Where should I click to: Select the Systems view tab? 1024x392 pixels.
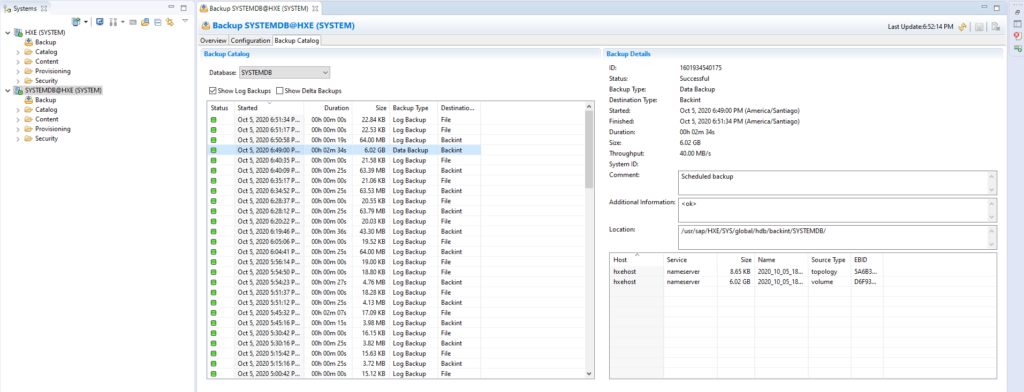26,8
